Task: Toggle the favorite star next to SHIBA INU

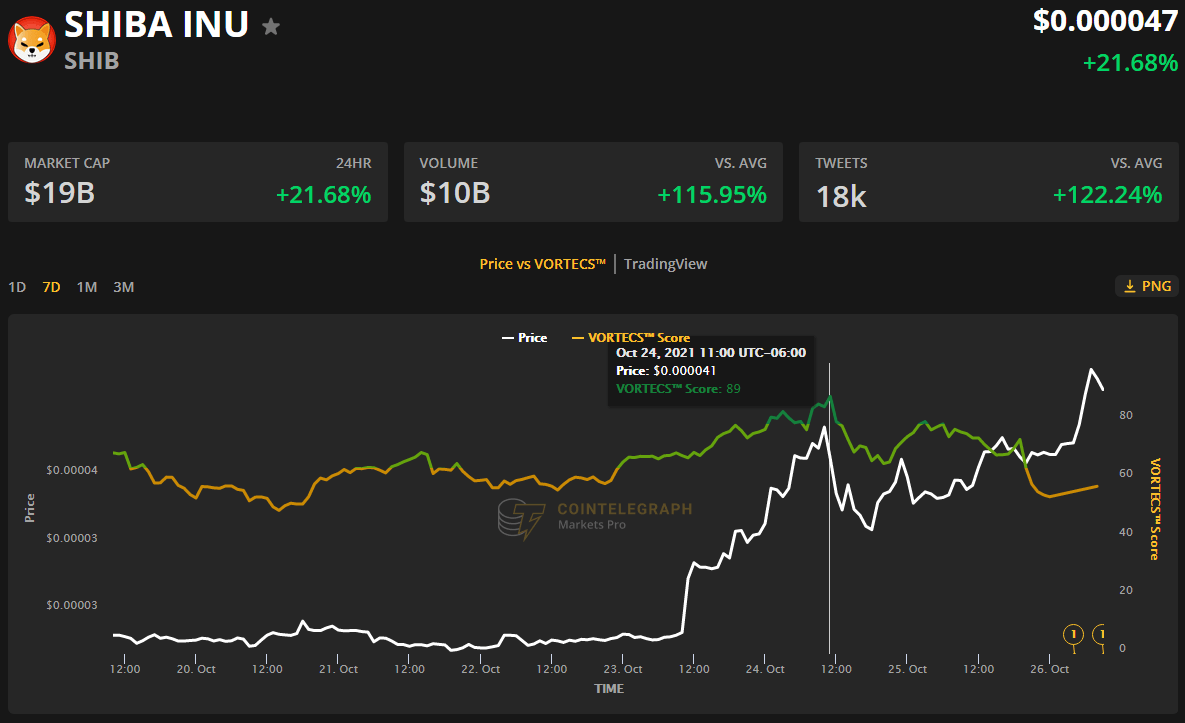Action: 270,28
